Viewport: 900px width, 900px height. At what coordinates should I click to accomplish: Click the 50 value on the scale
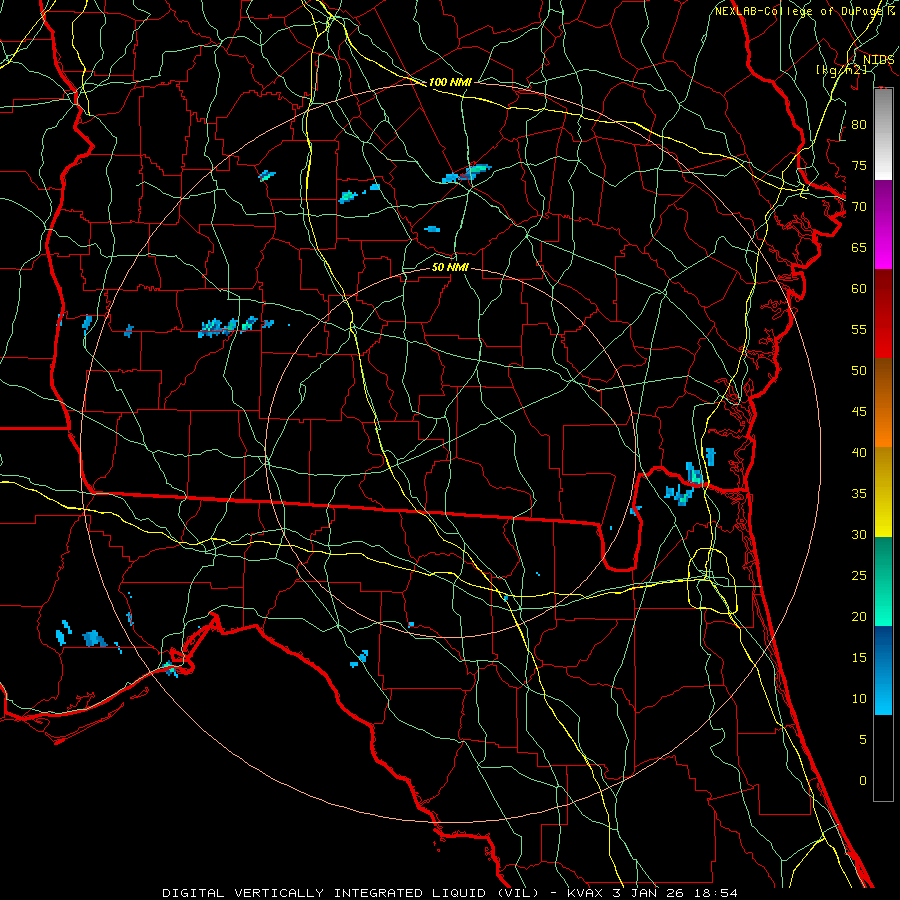(859, 370)
